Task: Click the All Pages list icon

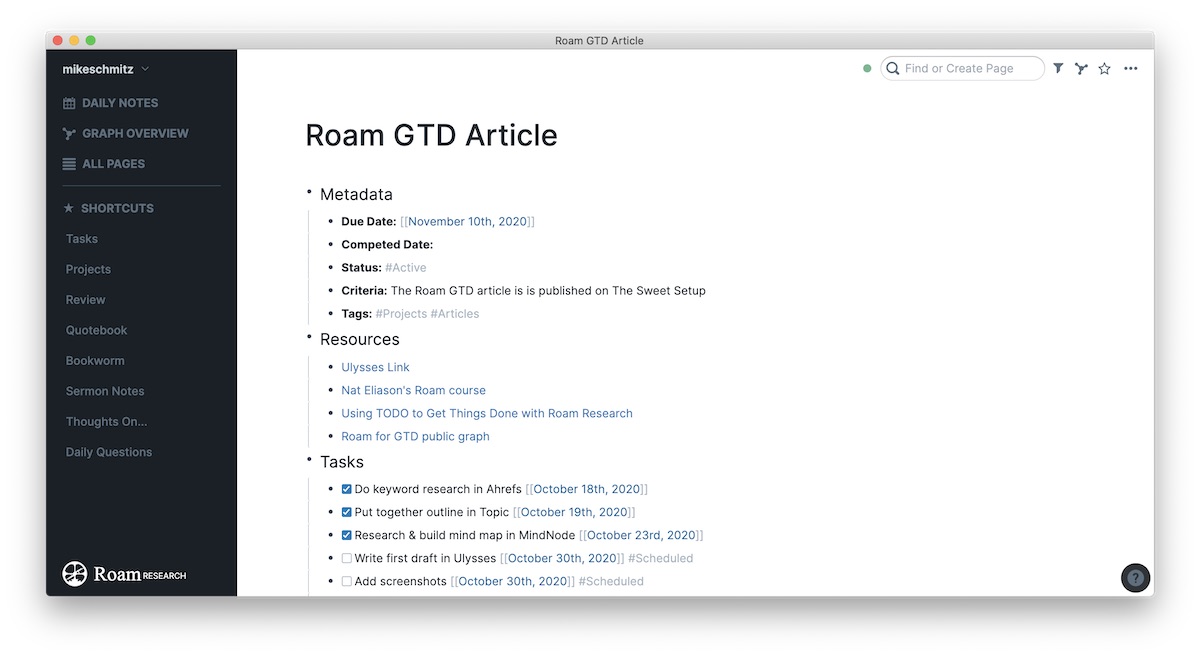Action: coord(69,164)
